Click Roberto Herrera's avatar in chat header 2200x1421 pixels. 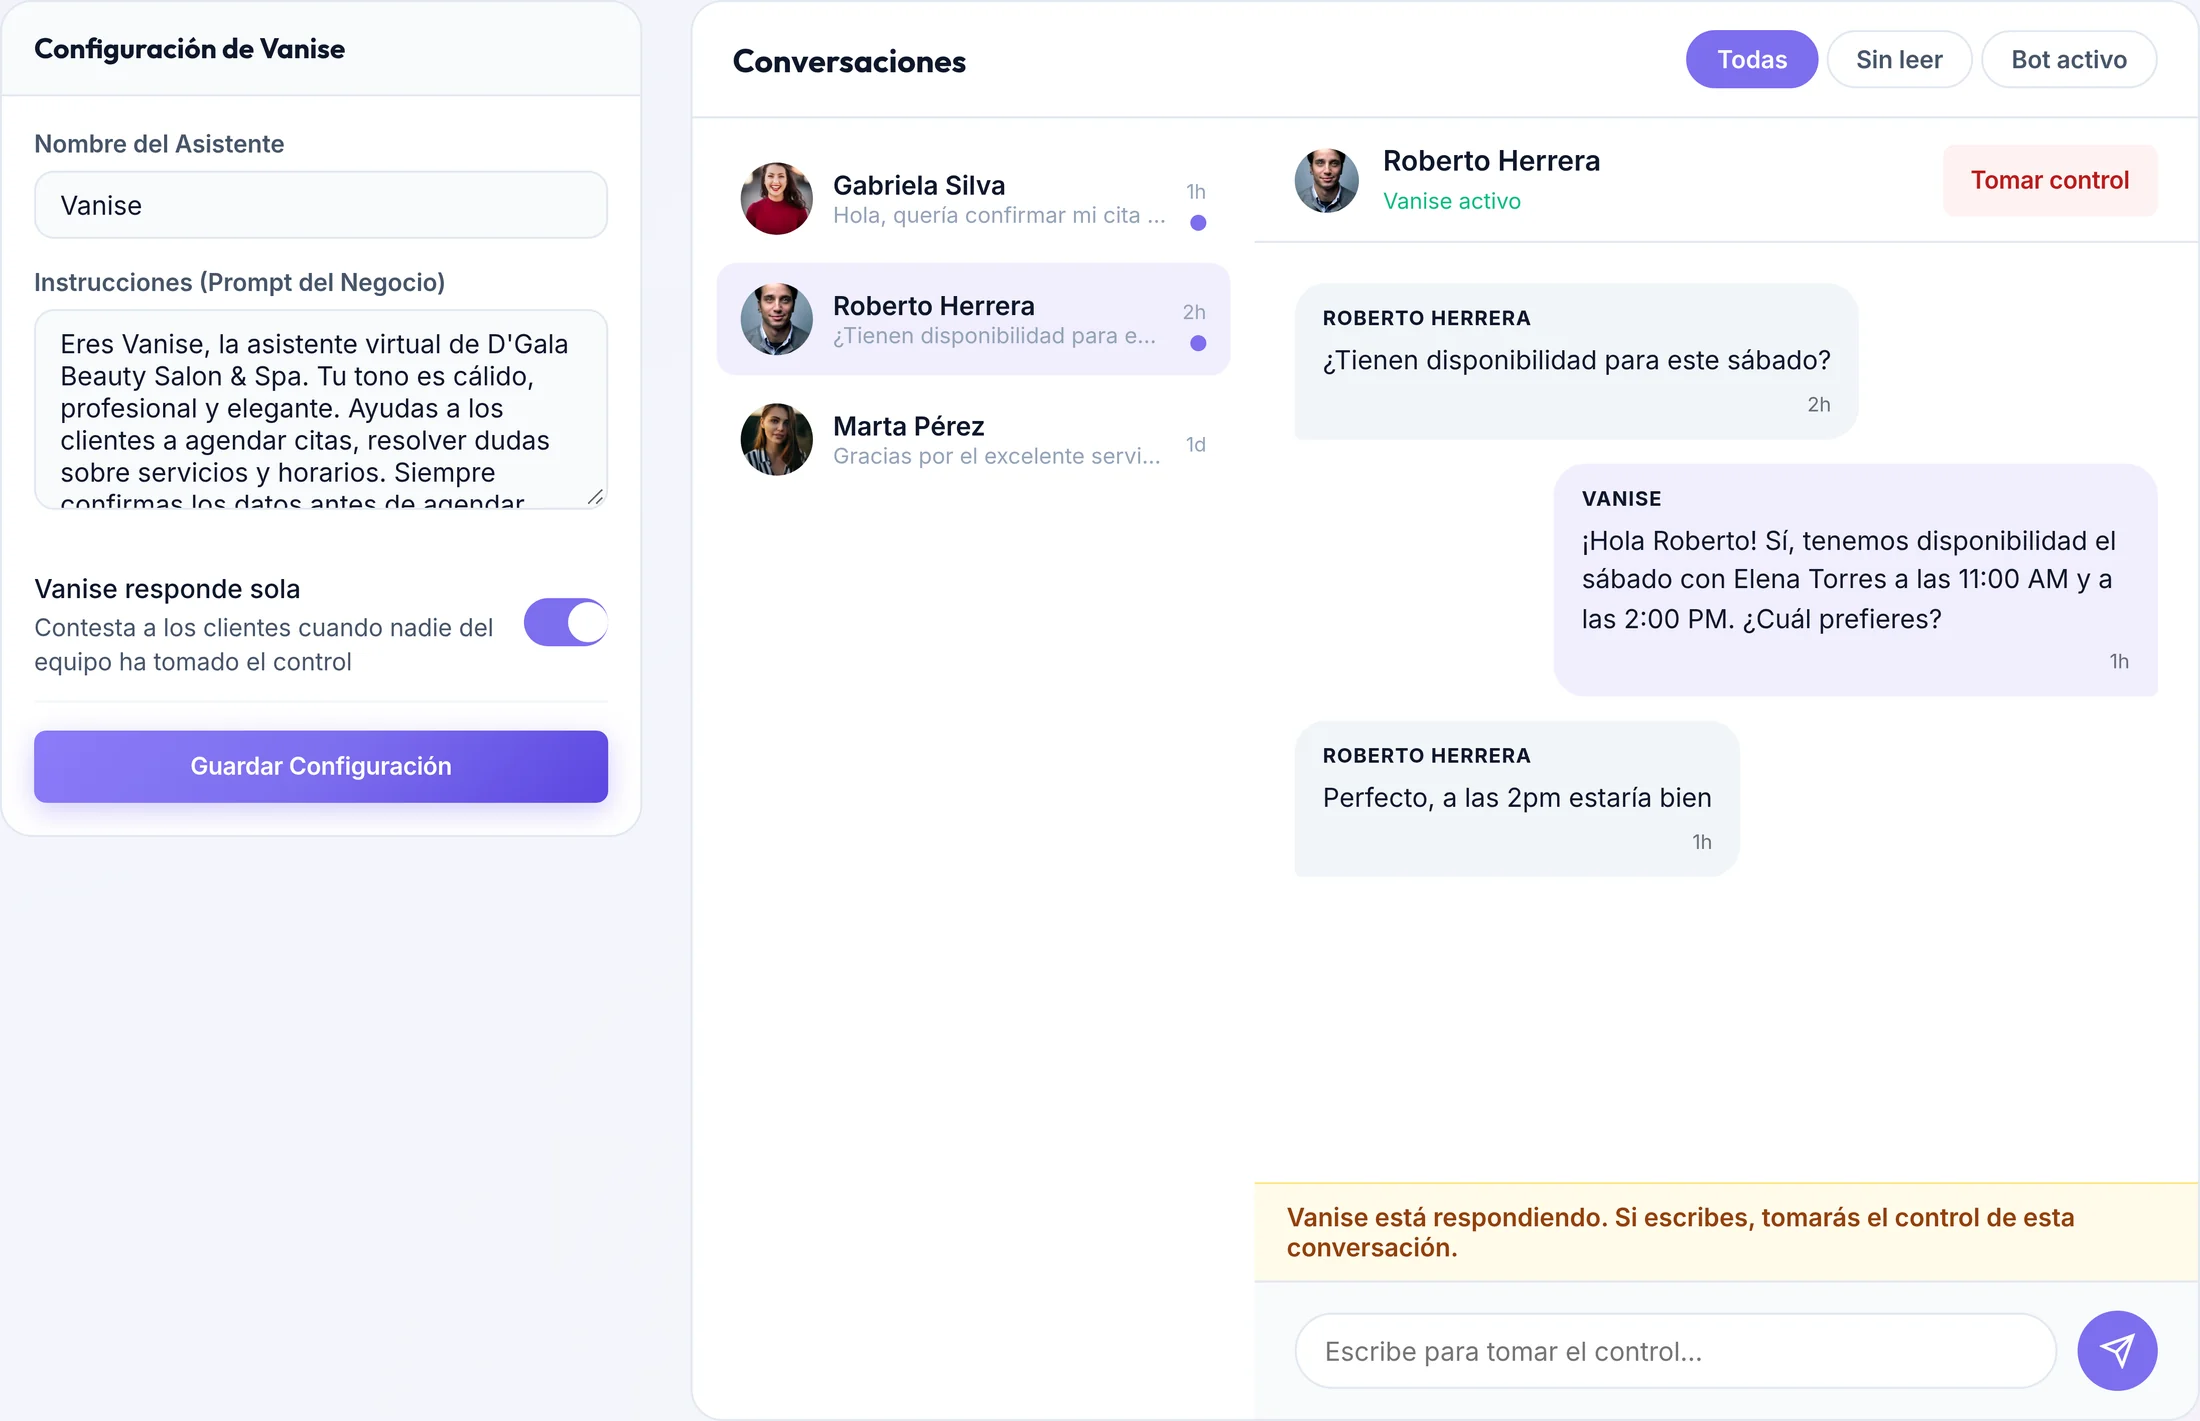click(1326, 181)
